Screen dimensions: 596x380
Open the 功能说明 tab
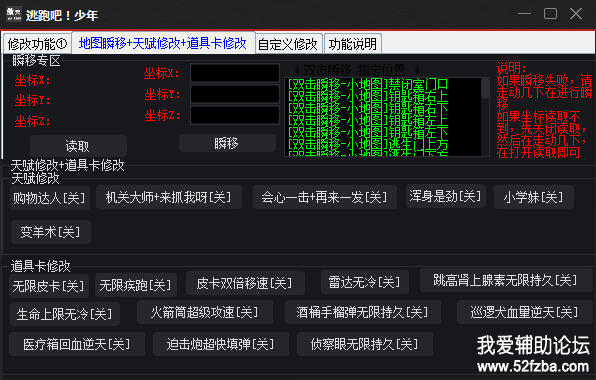[353, 44]
